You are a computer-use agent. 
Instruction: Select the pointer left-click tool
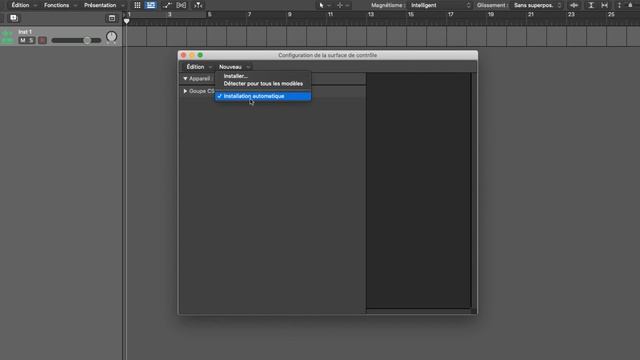point(322,5)
